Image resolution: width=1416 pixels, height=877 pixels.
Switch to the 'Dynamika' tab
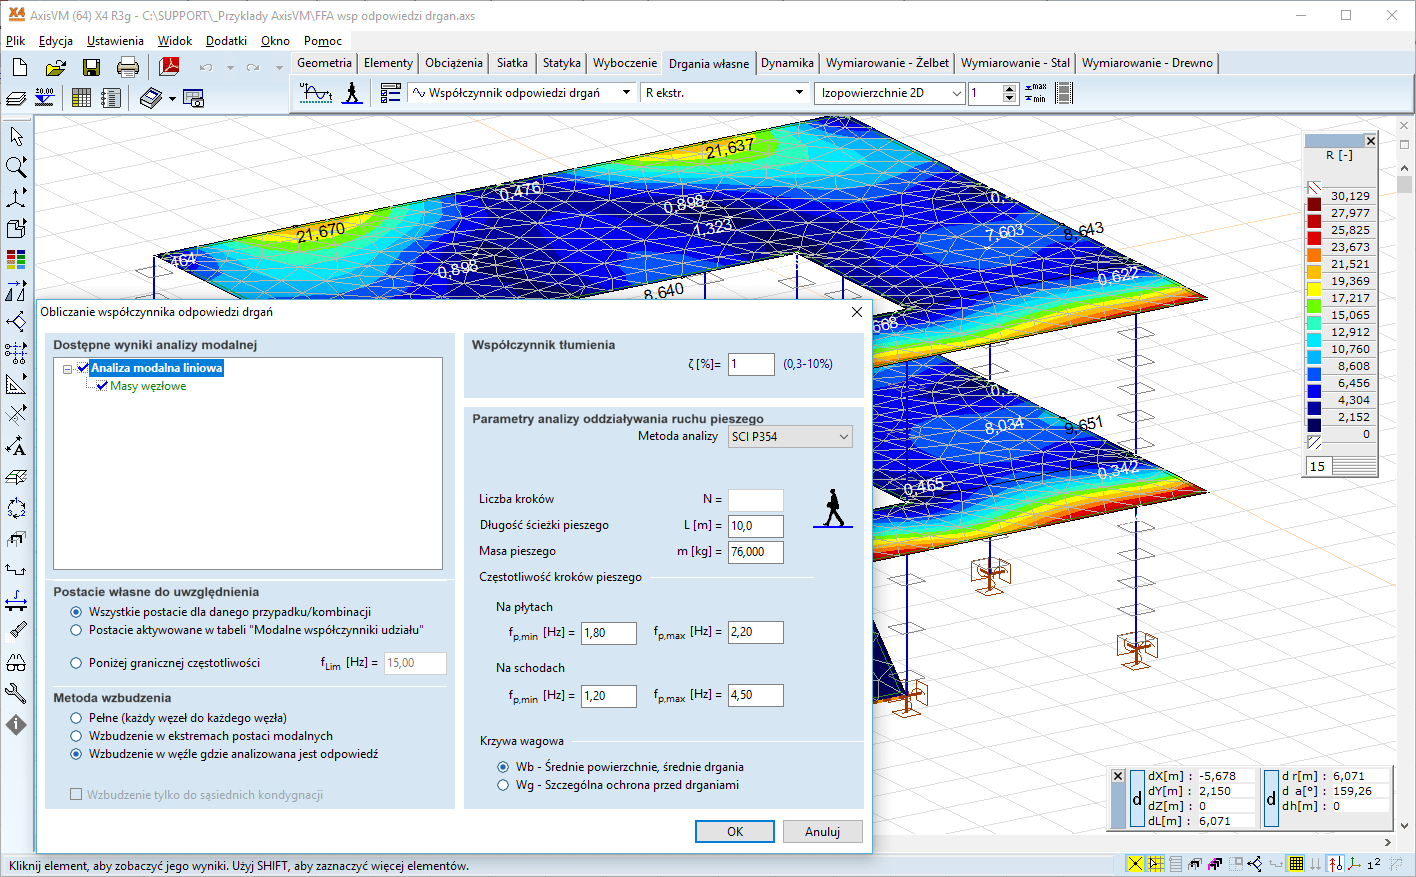pos(787,63)
